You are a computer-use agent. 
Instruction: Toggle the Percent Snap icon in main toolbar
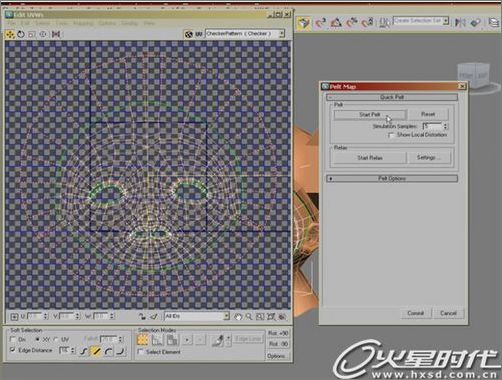(352, 23)
